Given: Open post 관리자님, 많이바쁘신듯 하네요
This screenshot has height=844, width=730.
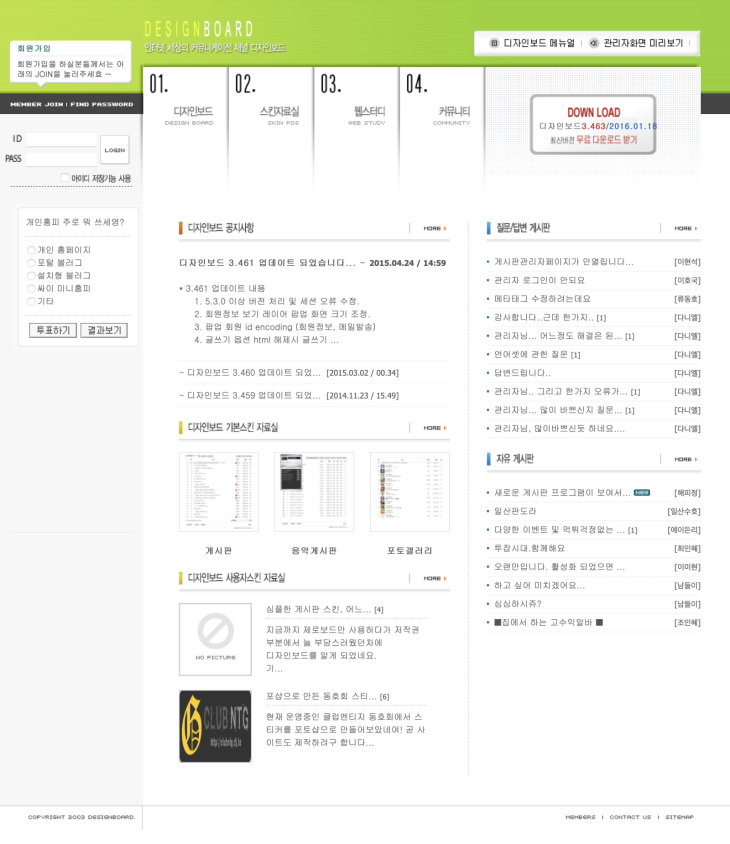Looking at the screenshot, I should point(559,429).
